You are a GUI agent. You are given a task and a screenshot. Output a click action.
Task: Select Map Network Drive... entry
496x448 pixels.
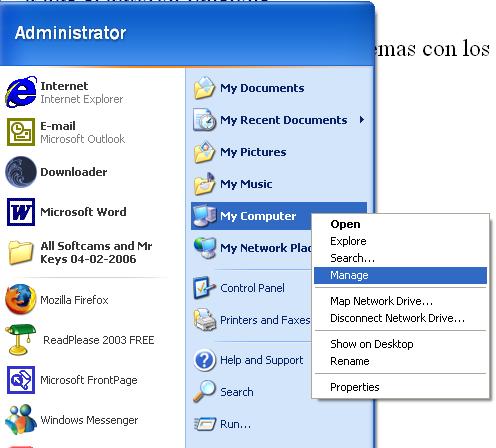tap(400, 301)
